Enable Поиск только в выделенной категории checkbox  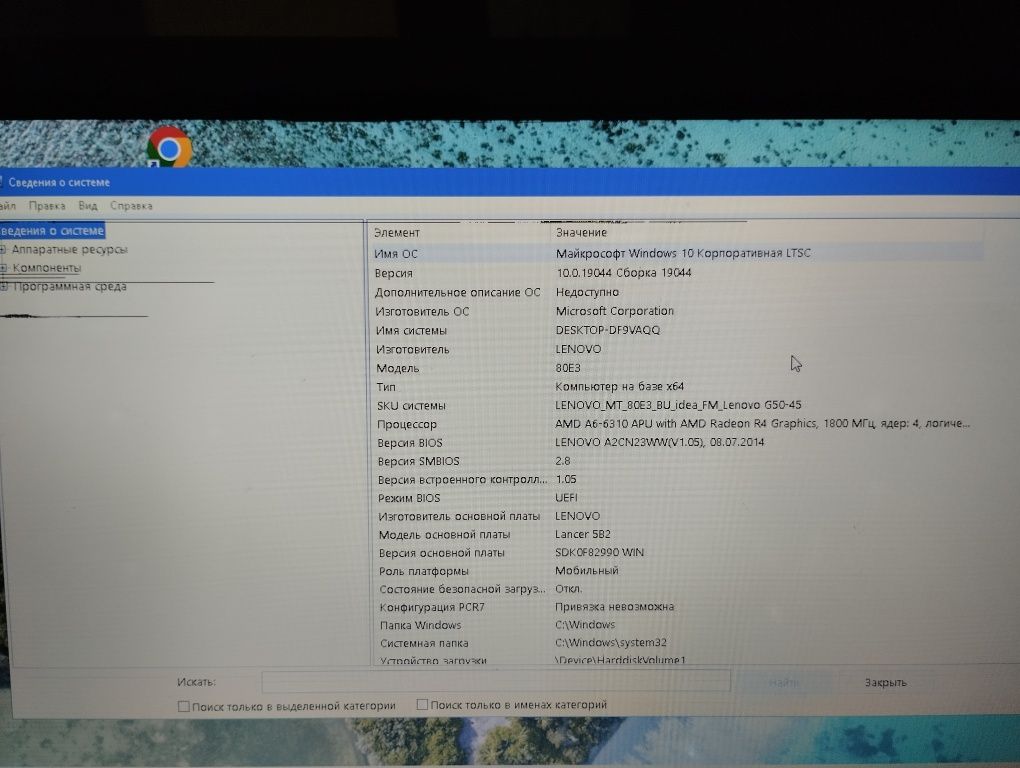coord(183,706)
